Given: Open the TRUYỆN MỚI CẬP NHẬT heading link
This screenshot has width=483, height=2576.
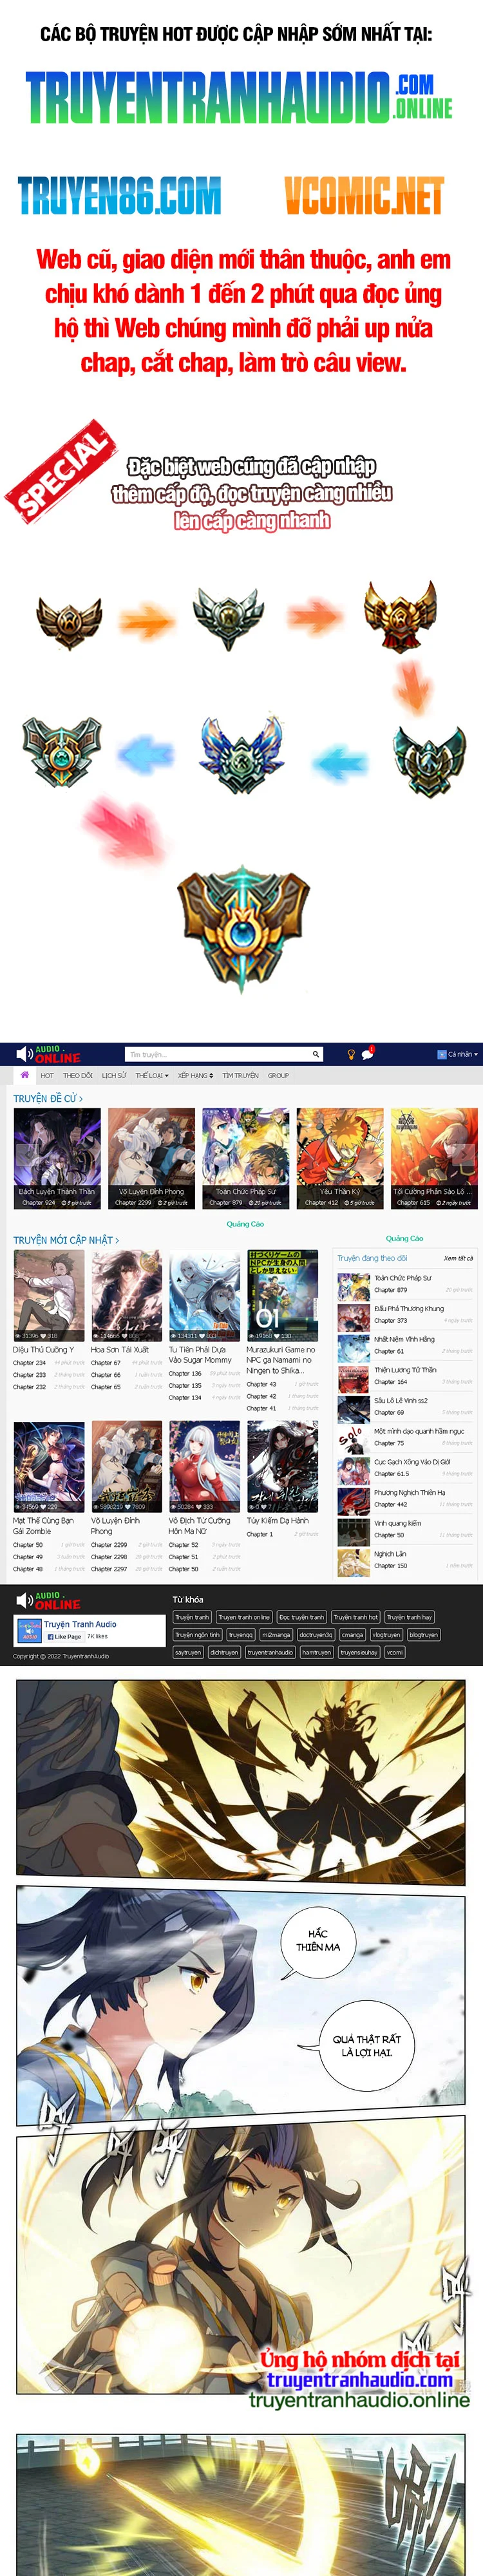Looking at the screenshot, I should click(66, 1240).
